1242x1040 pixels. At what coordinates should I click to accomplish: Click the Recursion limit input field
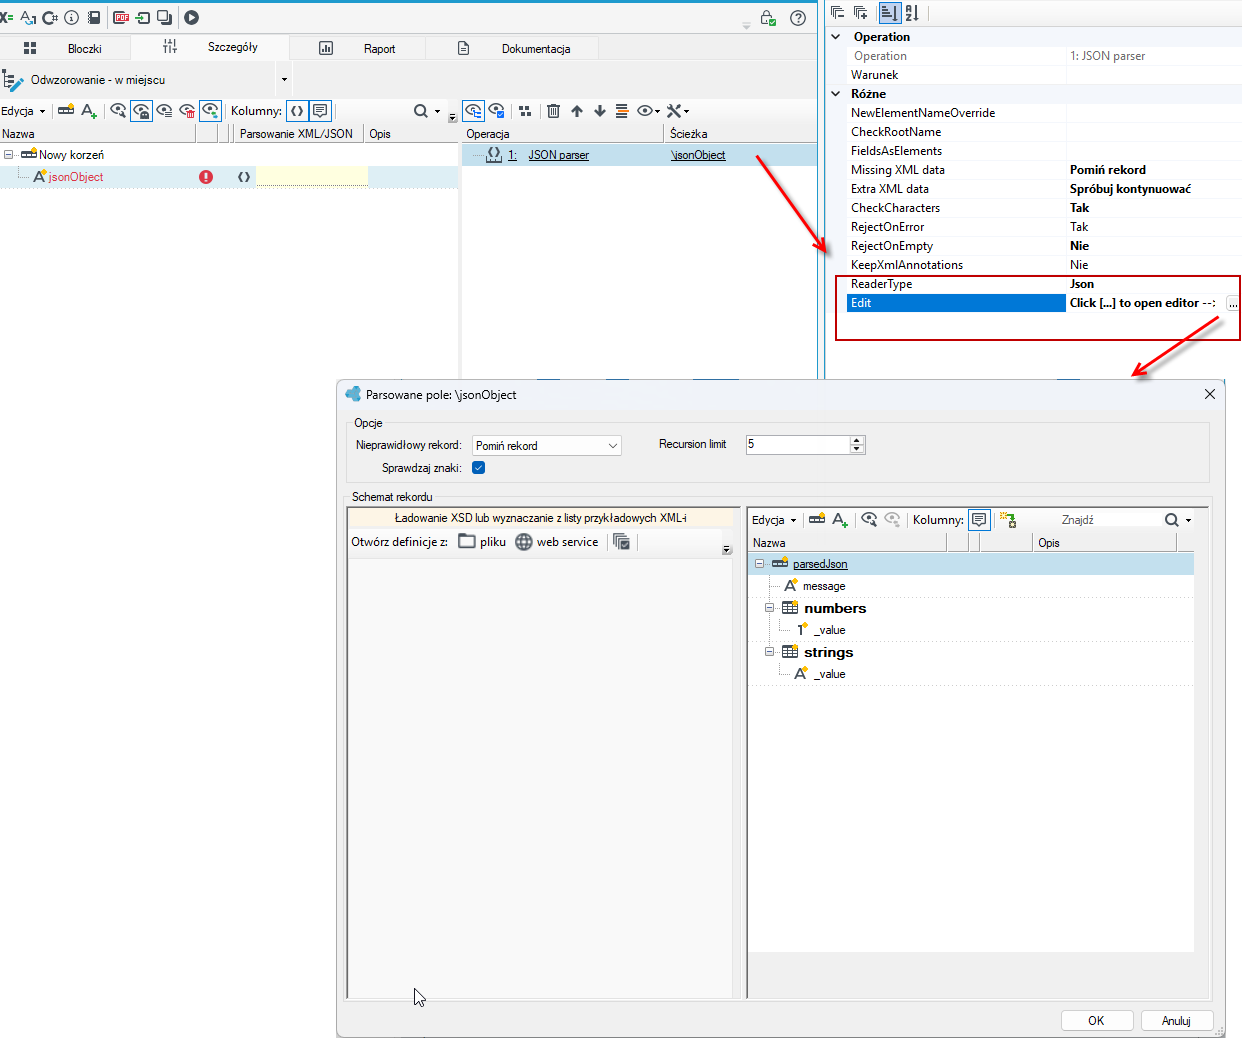click(x=798, y=445)
